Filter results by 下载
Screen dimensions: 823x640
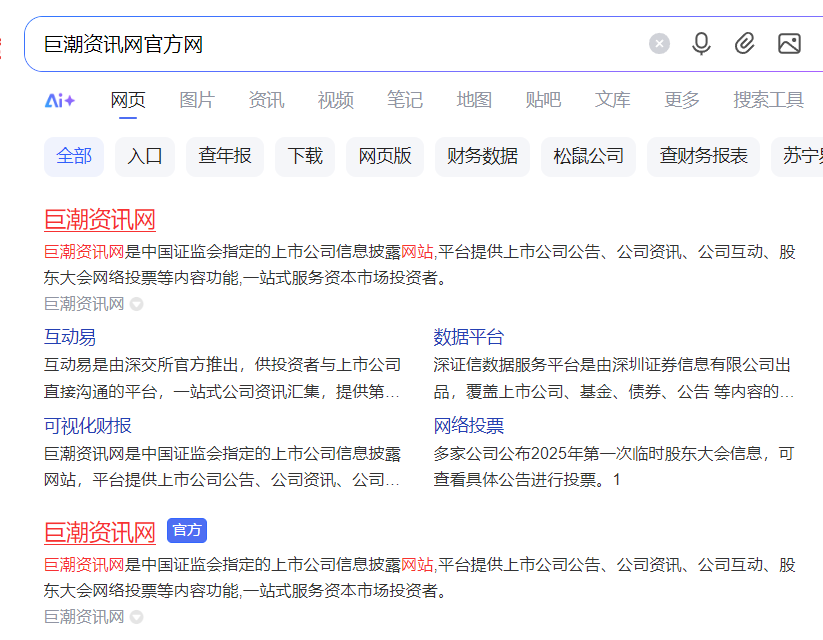[x=305, y=156]
